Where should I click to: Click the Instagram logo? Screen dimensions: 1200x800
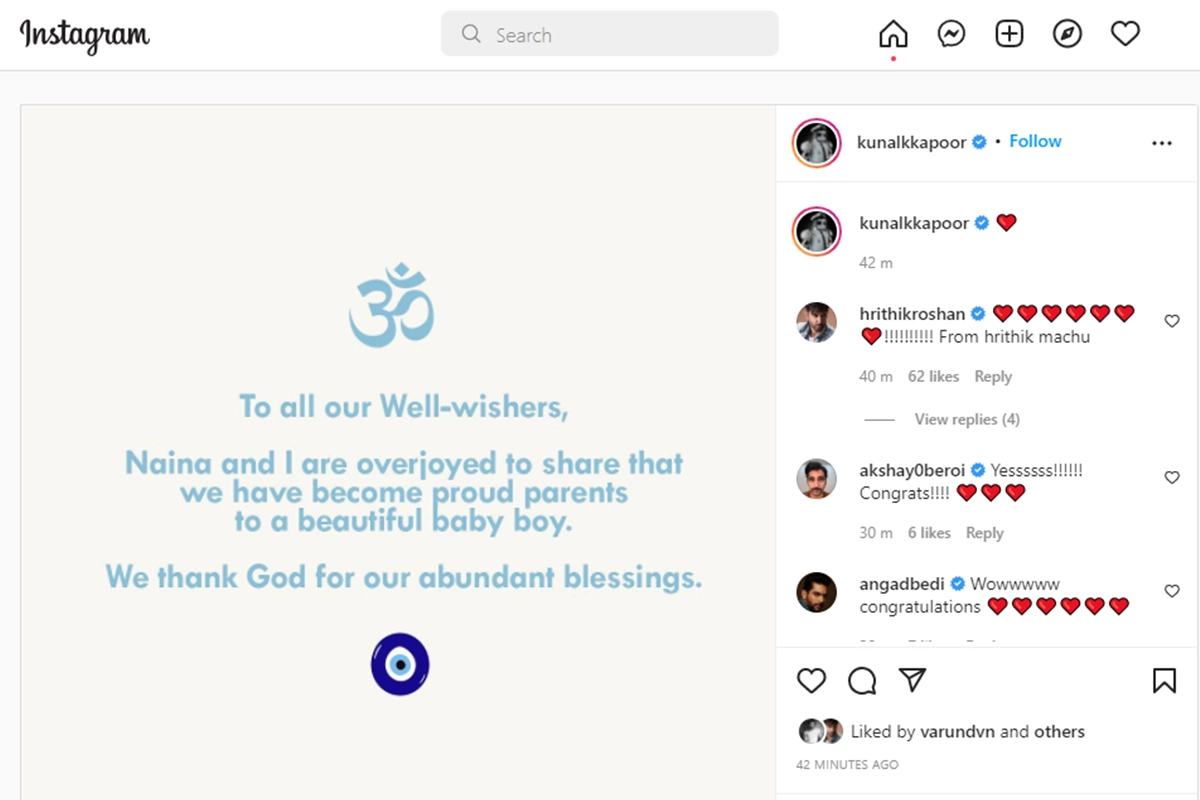85,35
